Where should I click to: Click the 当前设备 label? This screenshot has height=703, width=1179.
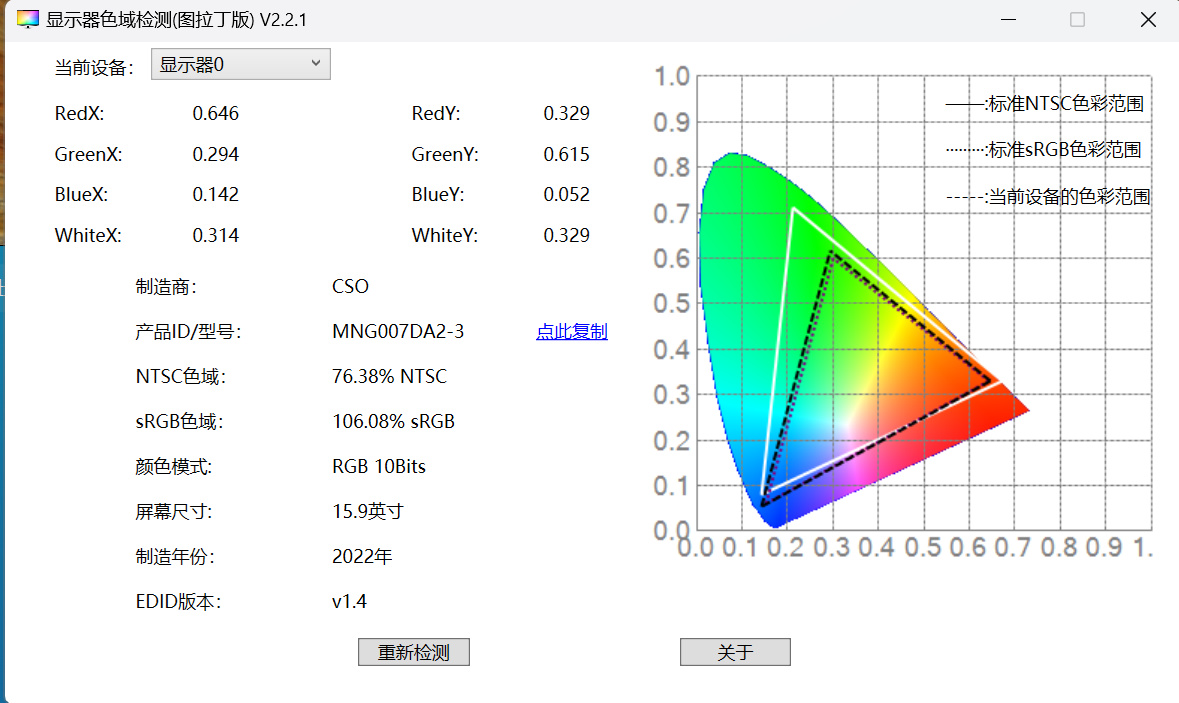pyautogui.click(x=94, y=68)
